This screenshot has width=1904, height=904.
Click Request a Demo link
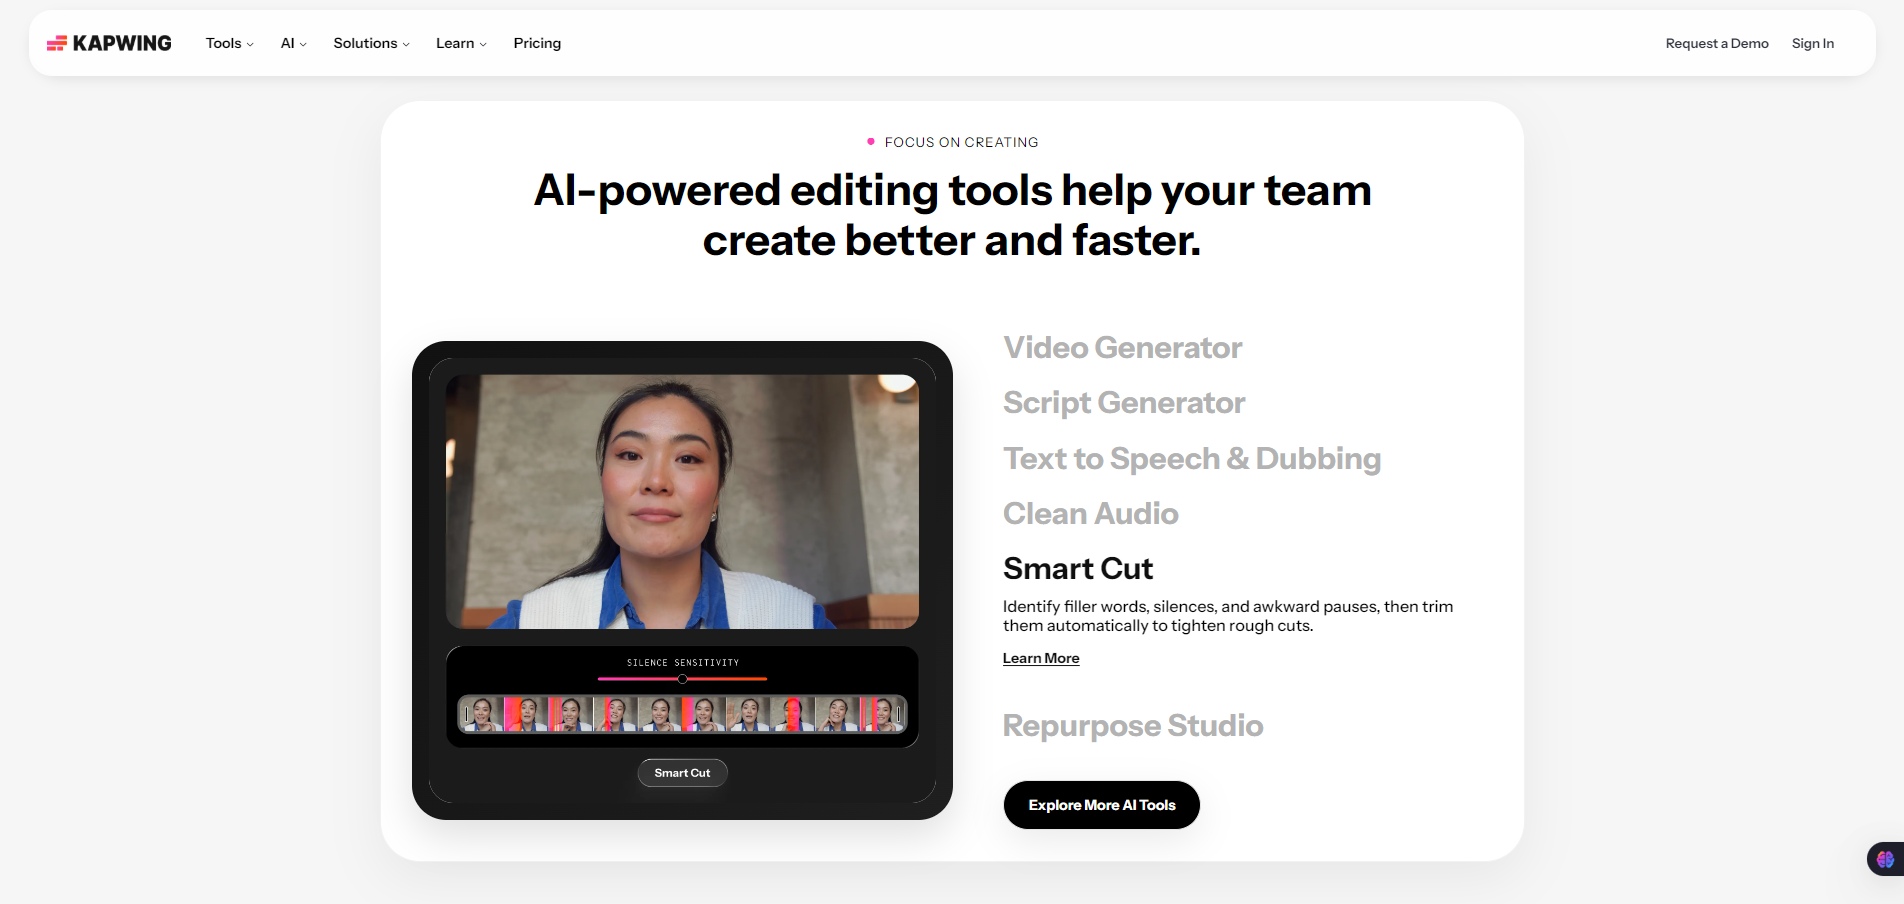(x=1717, y=43)
